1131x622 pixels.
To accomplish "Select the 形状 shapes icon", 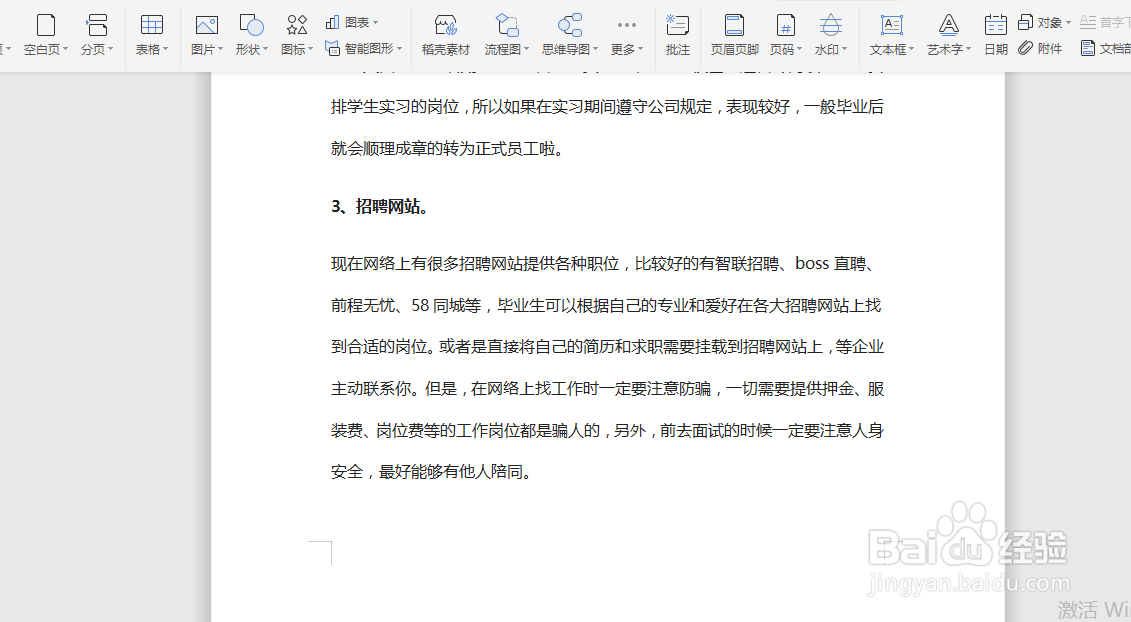I will [x=251, y=25].
